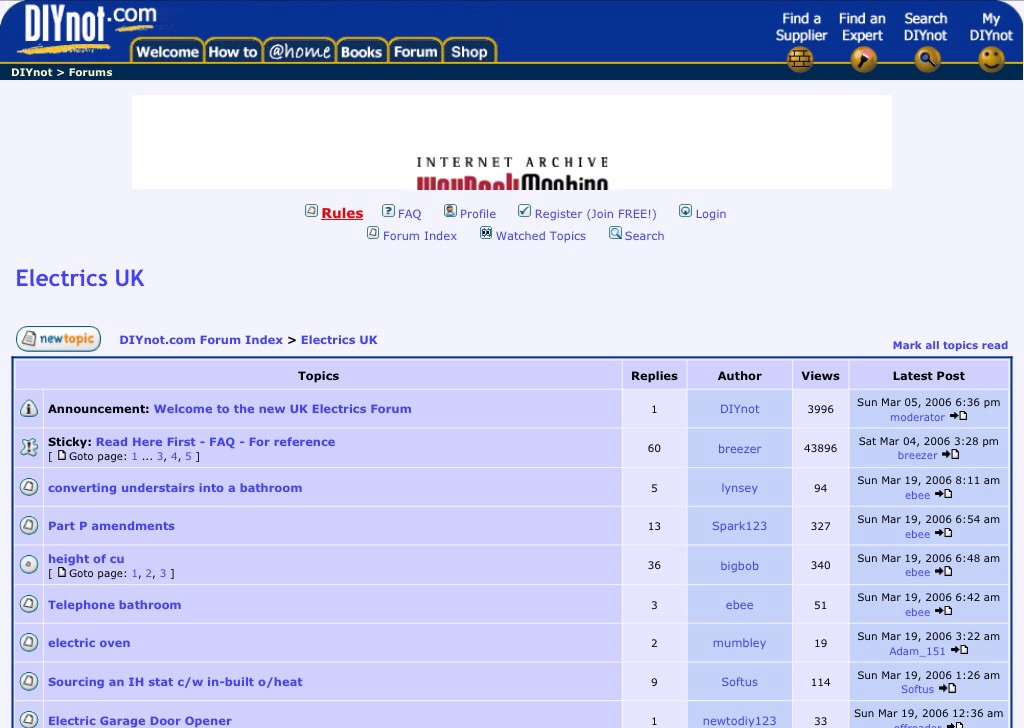Click Register (Join FREE!) link
The width and height of the screenshot is (1024, 728).
tap(595, 214)
